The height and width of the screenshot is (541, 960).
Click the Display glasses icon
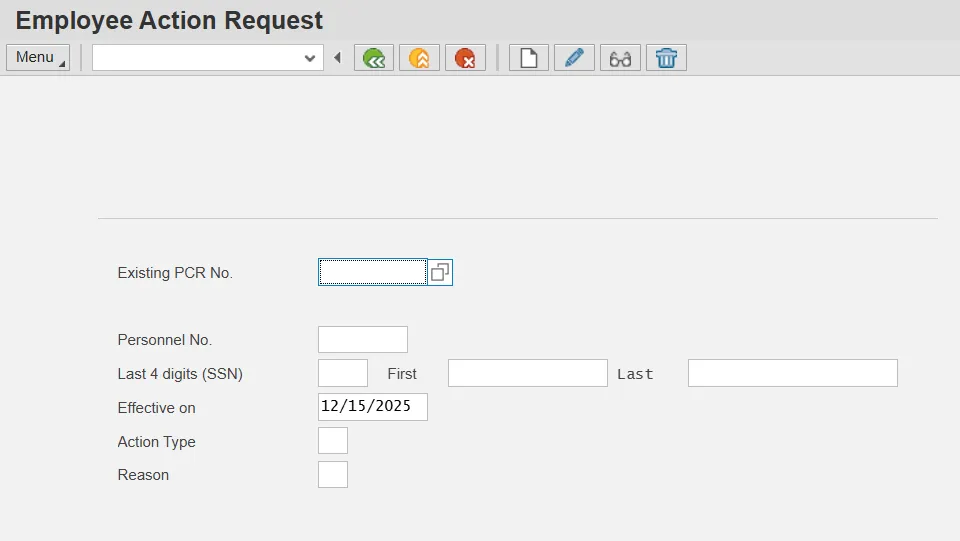click(x=620, y=58)
